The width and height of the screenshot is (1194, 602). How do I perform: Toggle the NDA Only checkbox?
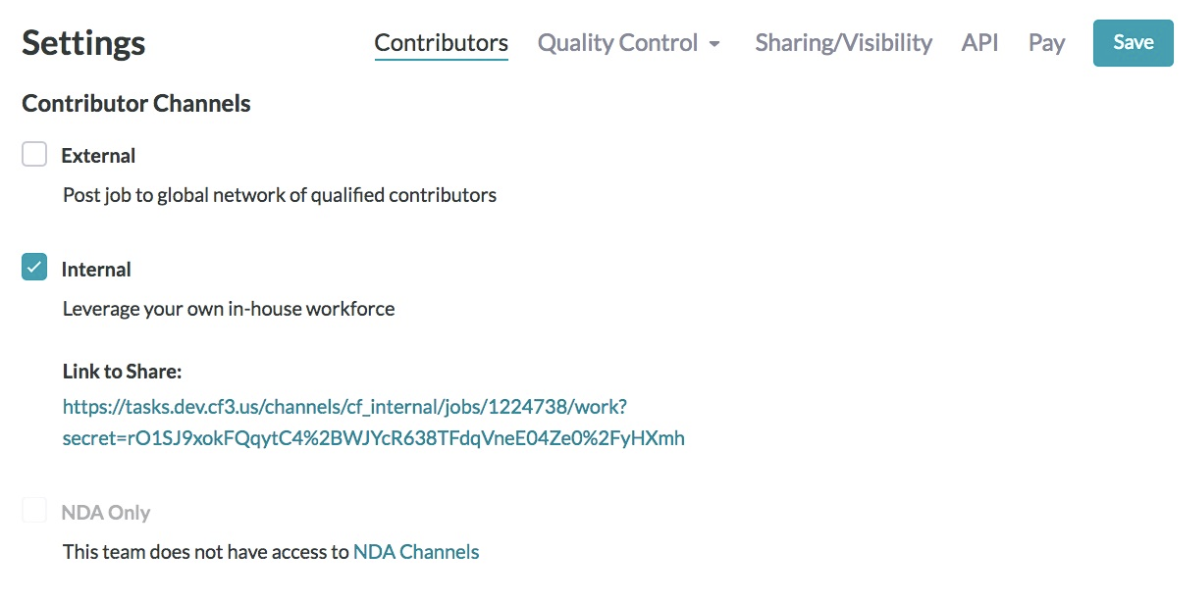click(34, 510)
